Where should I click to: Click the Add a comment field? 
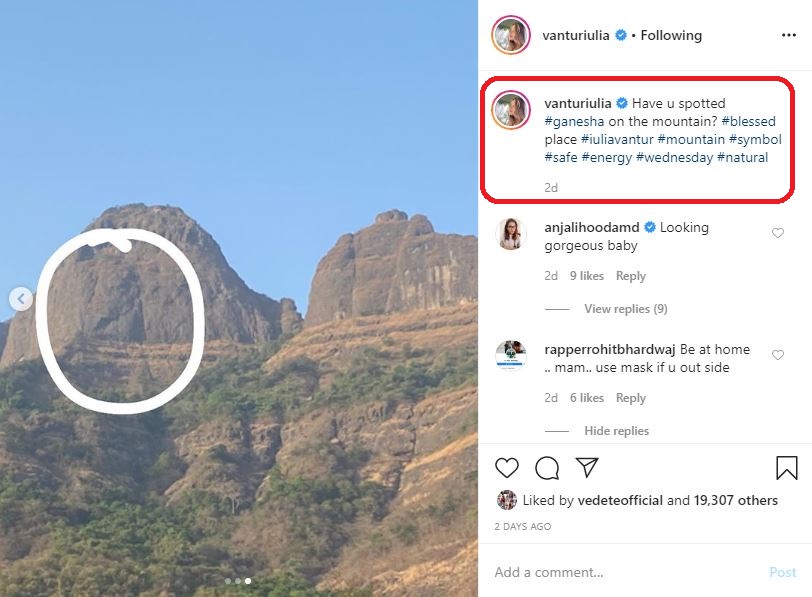[x=620, y=573]
